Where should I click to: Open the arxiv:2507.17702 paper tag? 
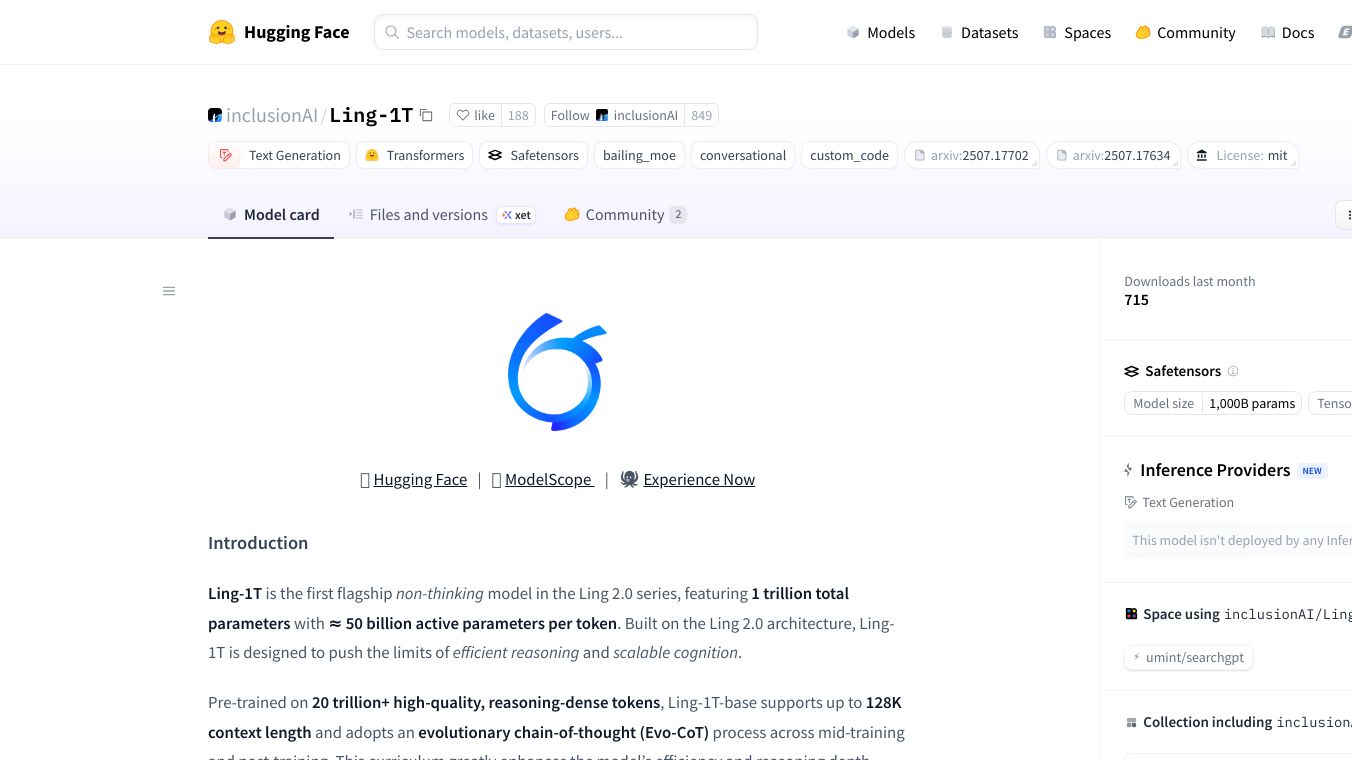coord(971,155)
